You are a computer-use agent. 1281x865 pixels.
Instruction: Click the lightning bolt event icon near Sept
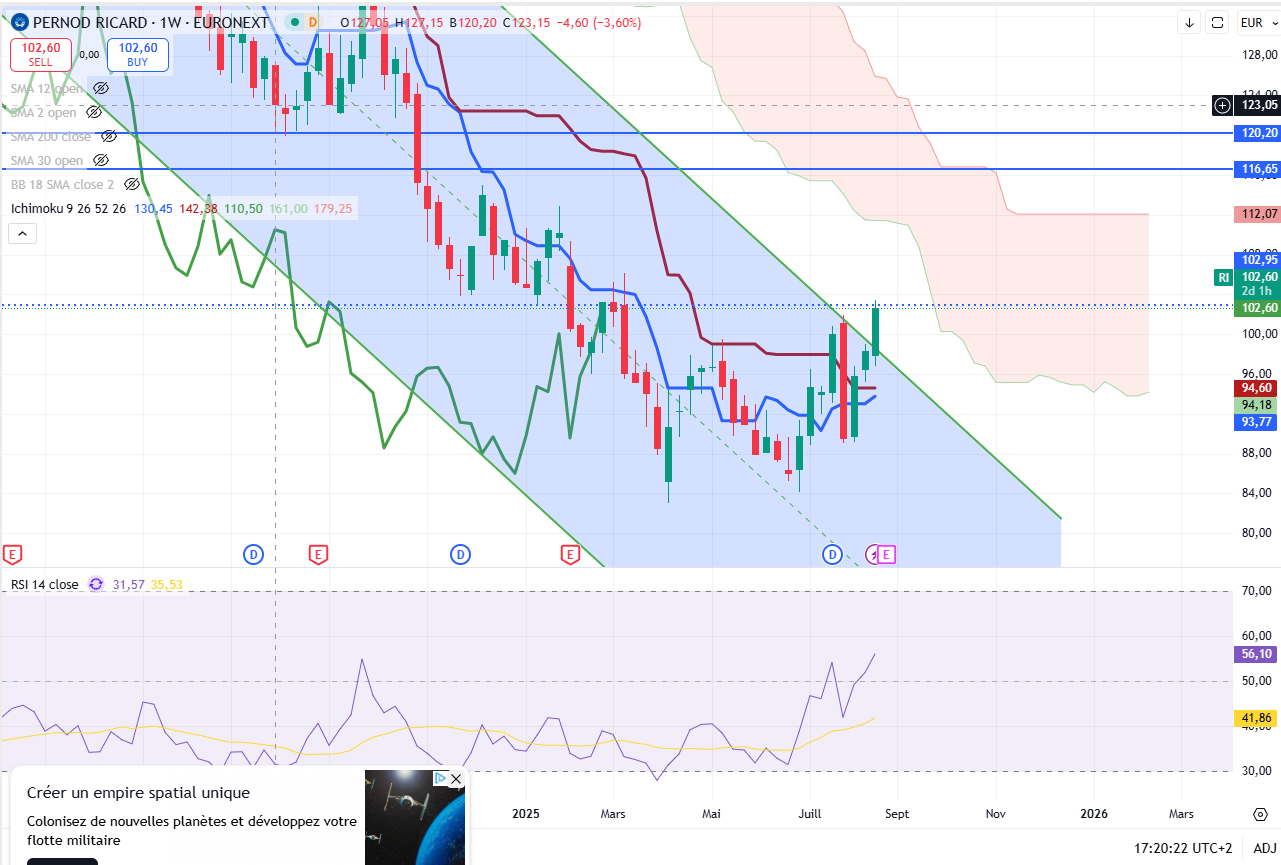coord(872,553)
